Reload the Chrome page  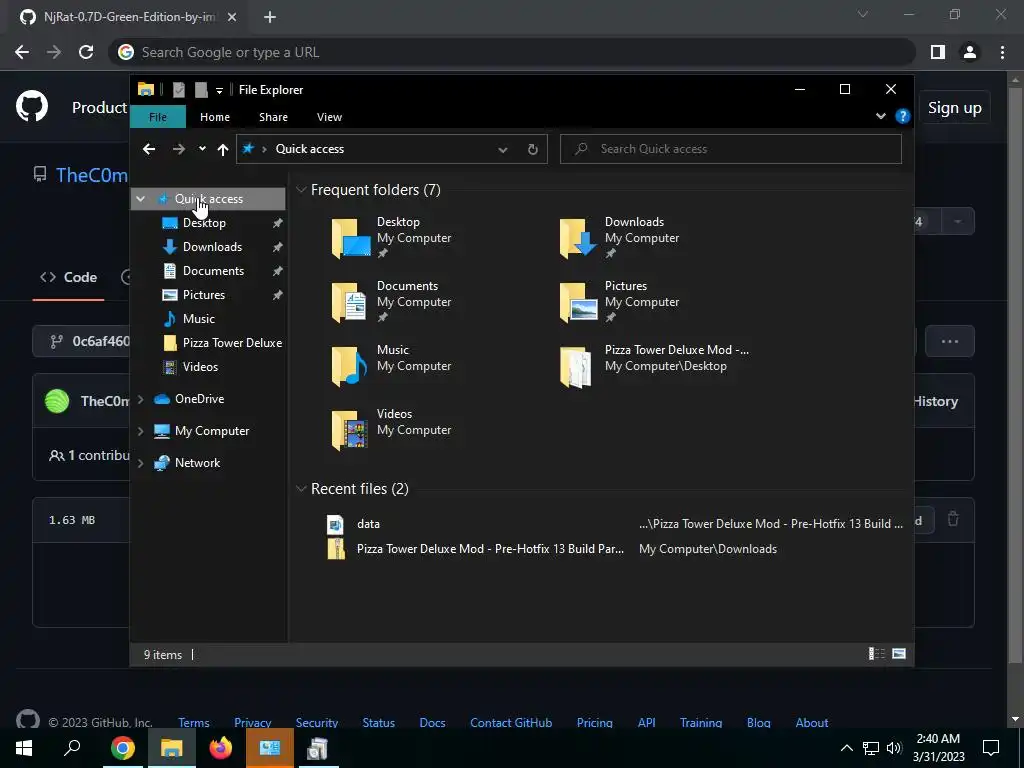86,52
